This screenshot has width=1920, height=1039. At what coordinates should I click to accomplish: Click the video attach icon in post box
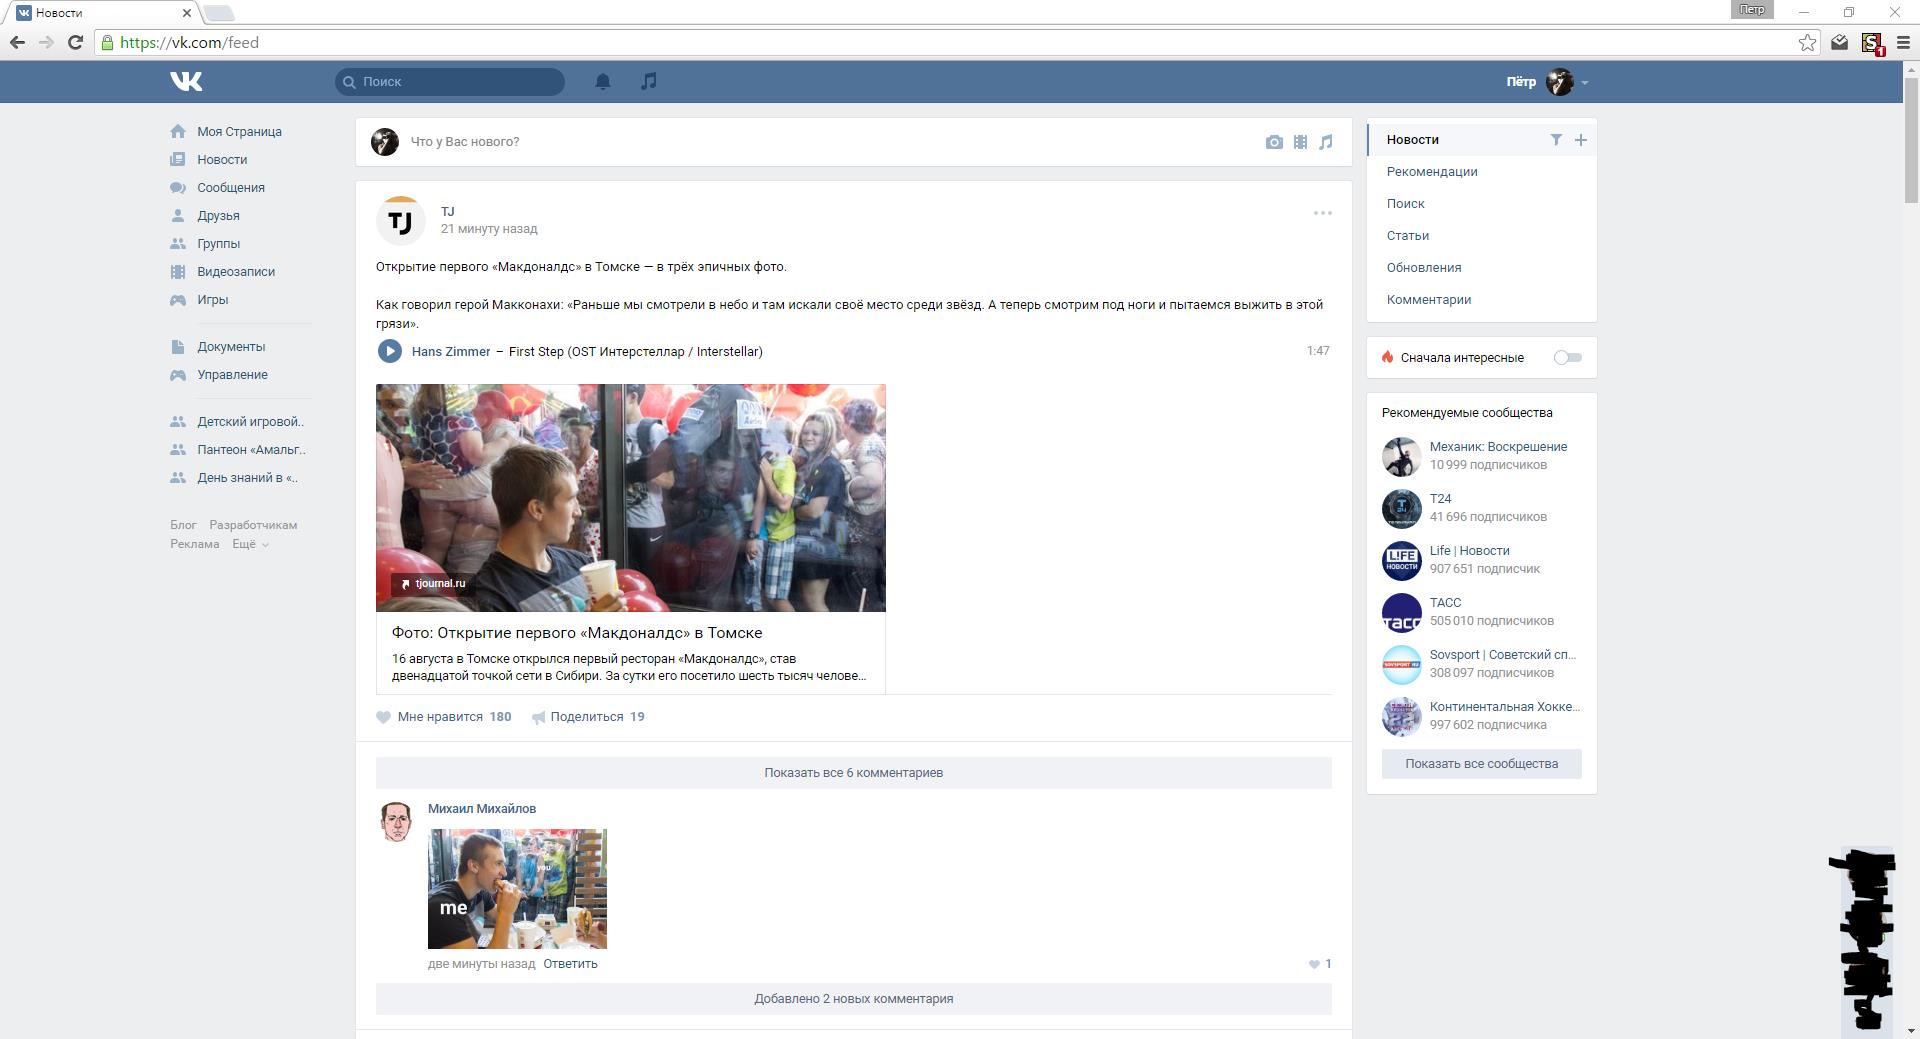tap(1300, 142)
